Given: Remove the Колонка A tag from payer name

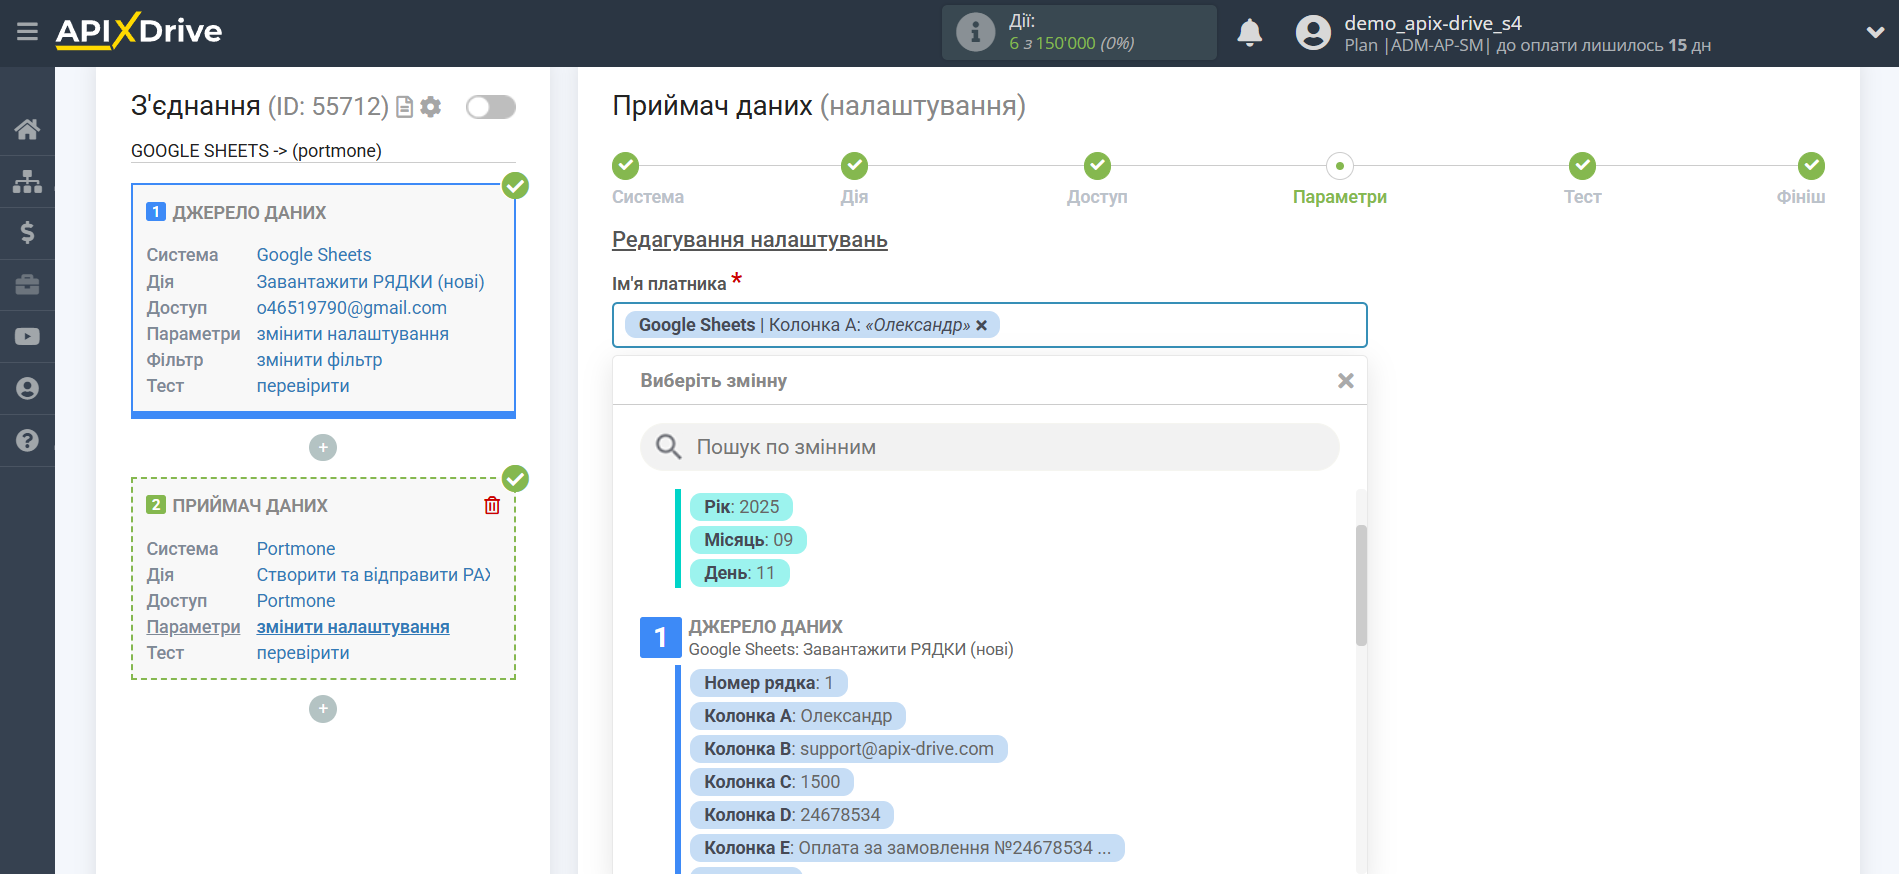Looking at the screenshot, I should coord(982,325).
